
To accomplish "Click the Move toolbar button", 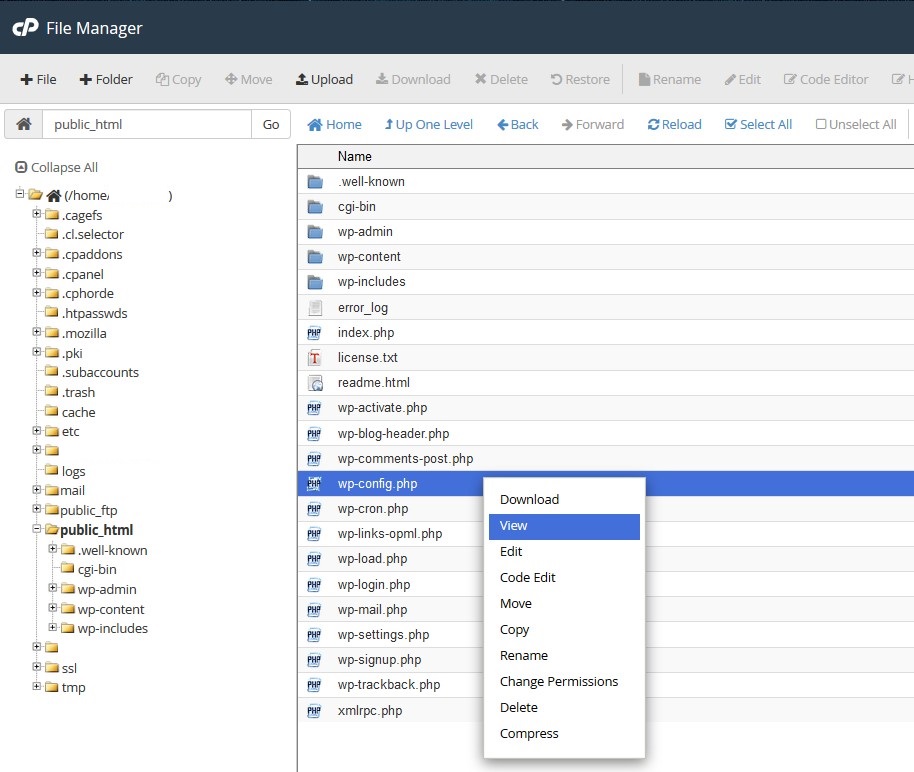I will coord(249,79).
